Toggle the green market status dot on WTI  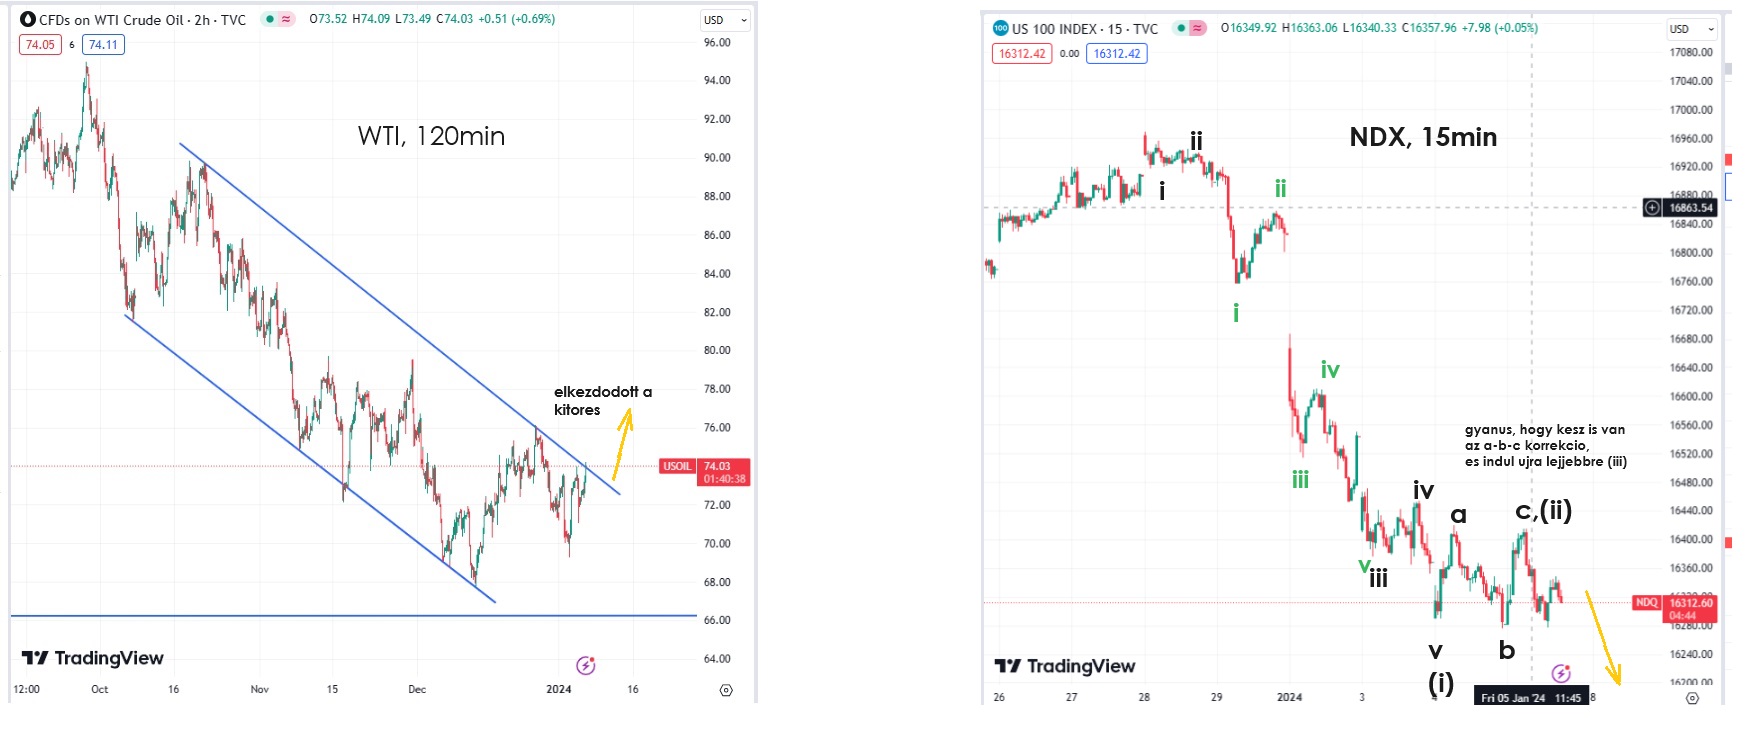pyautogui.click(x=270, y=19)
